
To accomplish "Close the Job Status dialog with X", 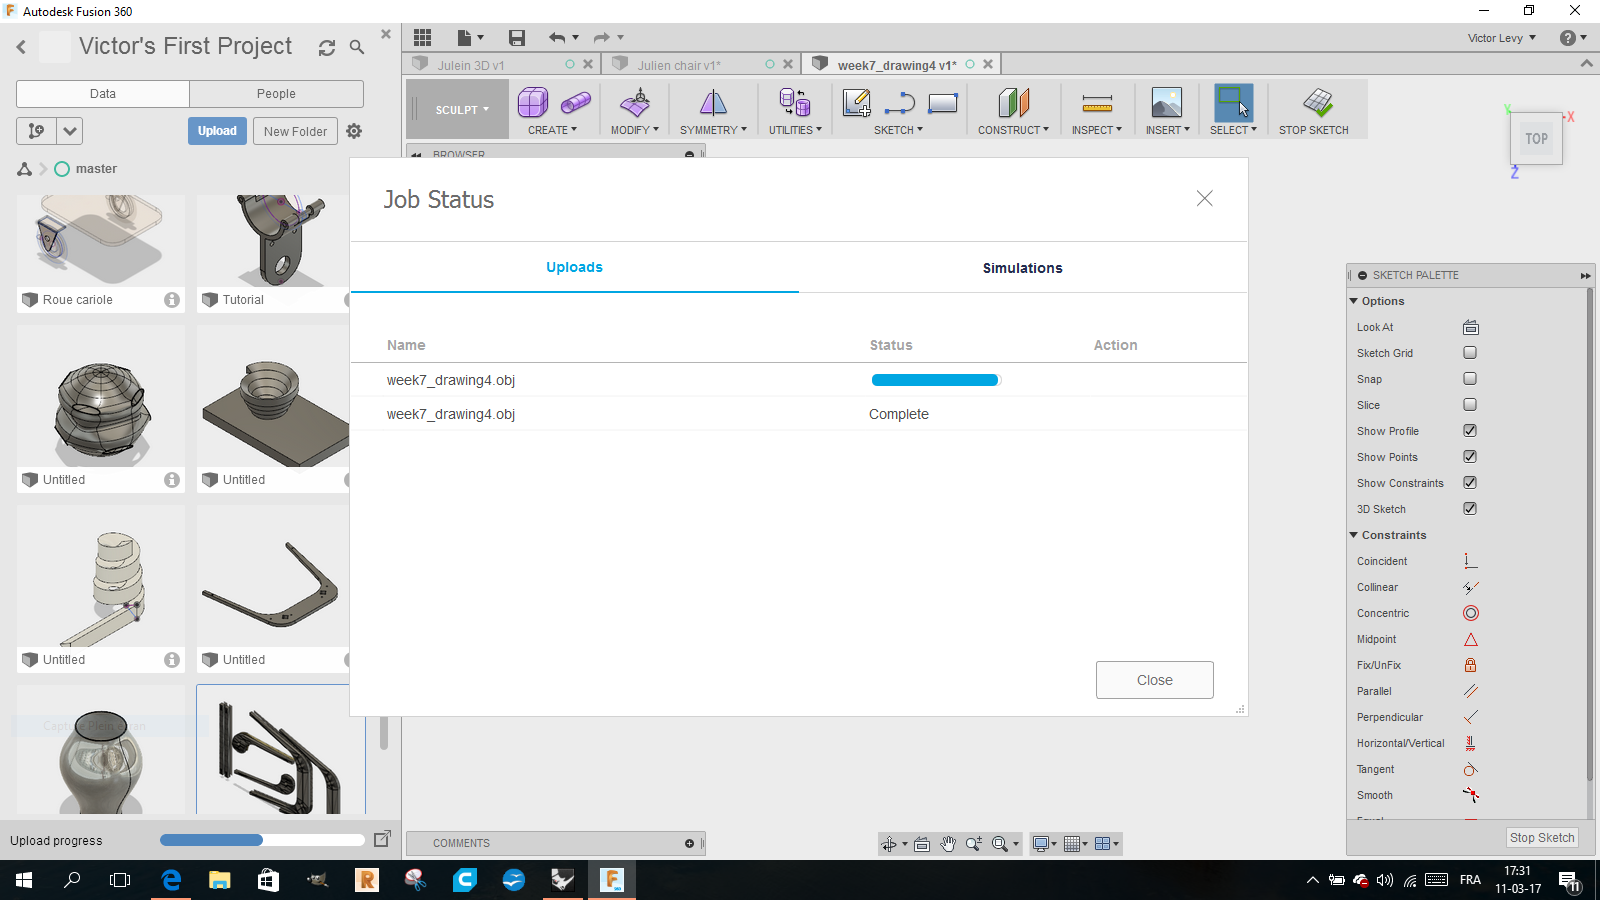I will (1205, 198).
